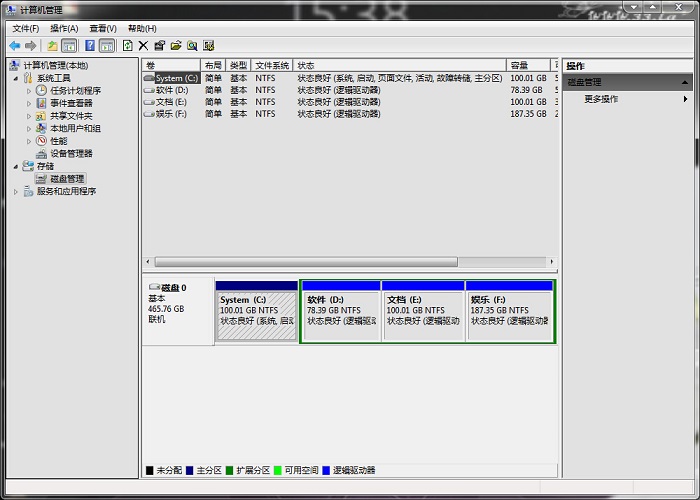Open the 操作(A) menu
The width and height of the screenshot is (700, 500).
(64, 28)
